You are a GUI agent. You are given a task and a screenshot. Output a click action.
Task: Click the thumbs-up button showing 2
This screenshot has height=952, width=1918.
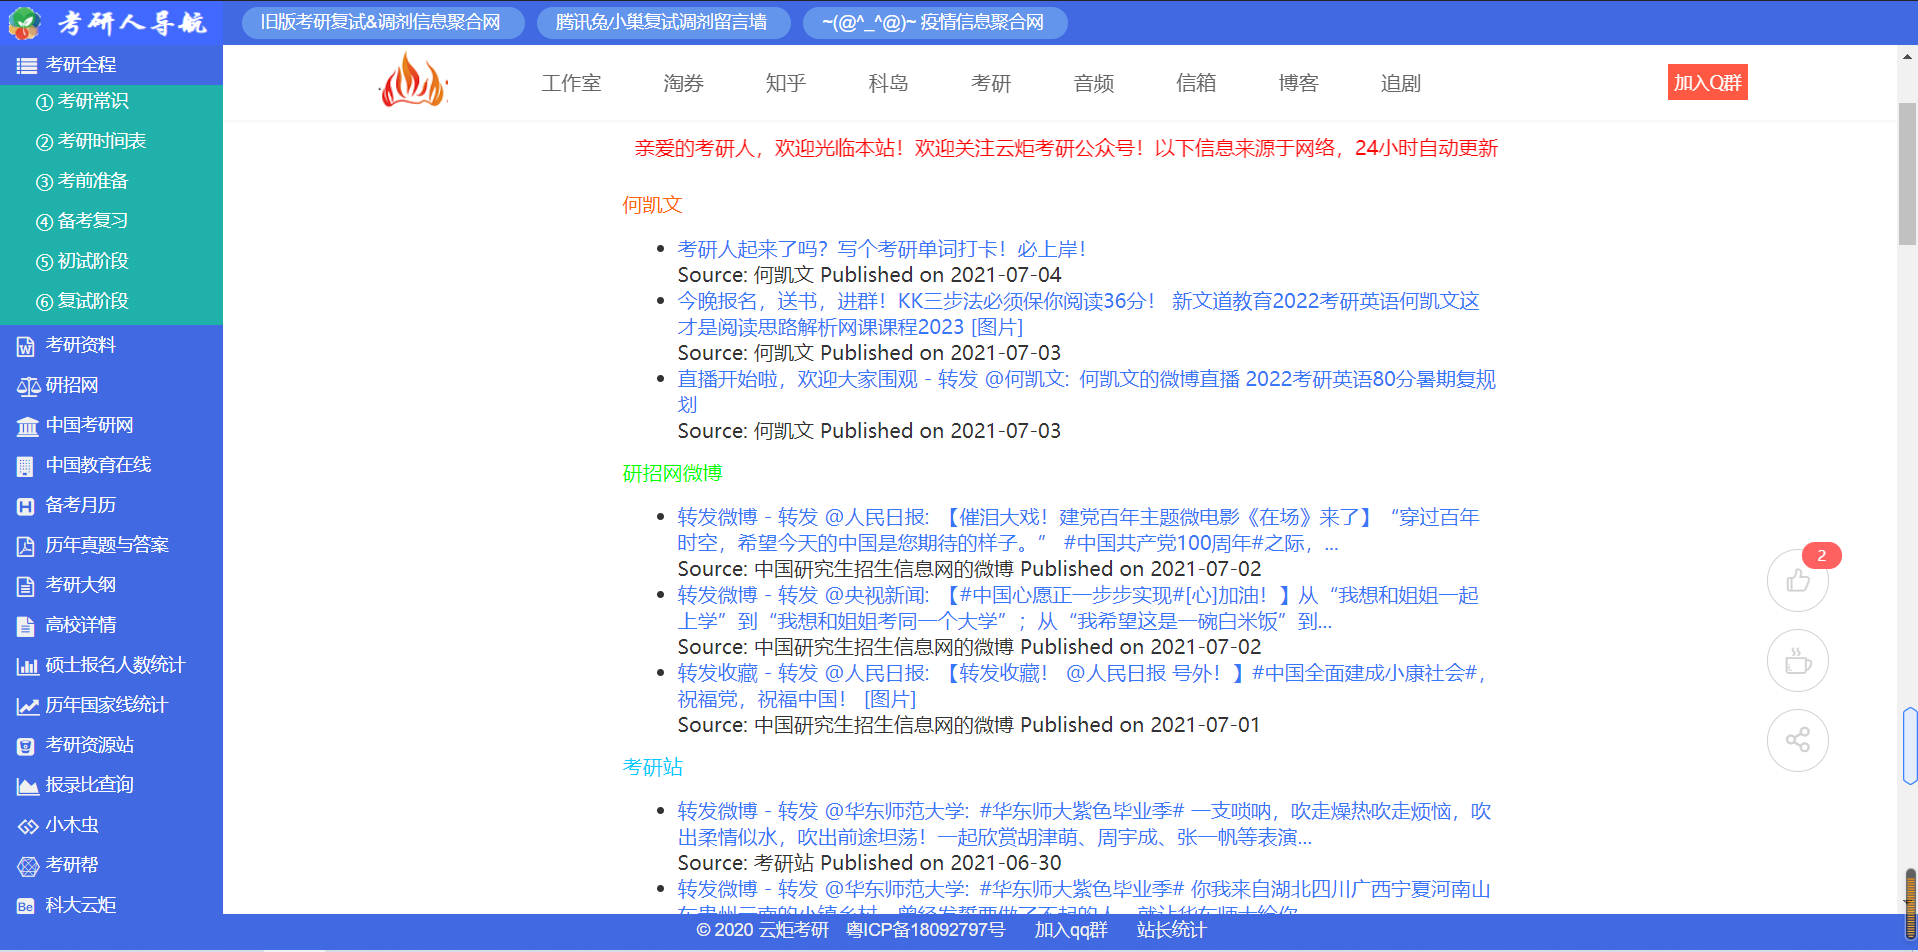(x=1797, y=580)
